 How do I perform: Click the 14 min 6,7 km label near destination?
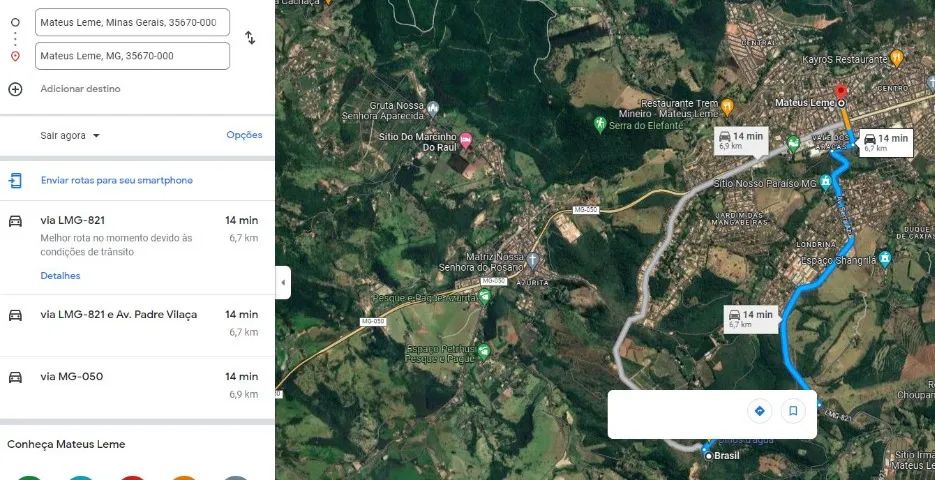(887, 143)
